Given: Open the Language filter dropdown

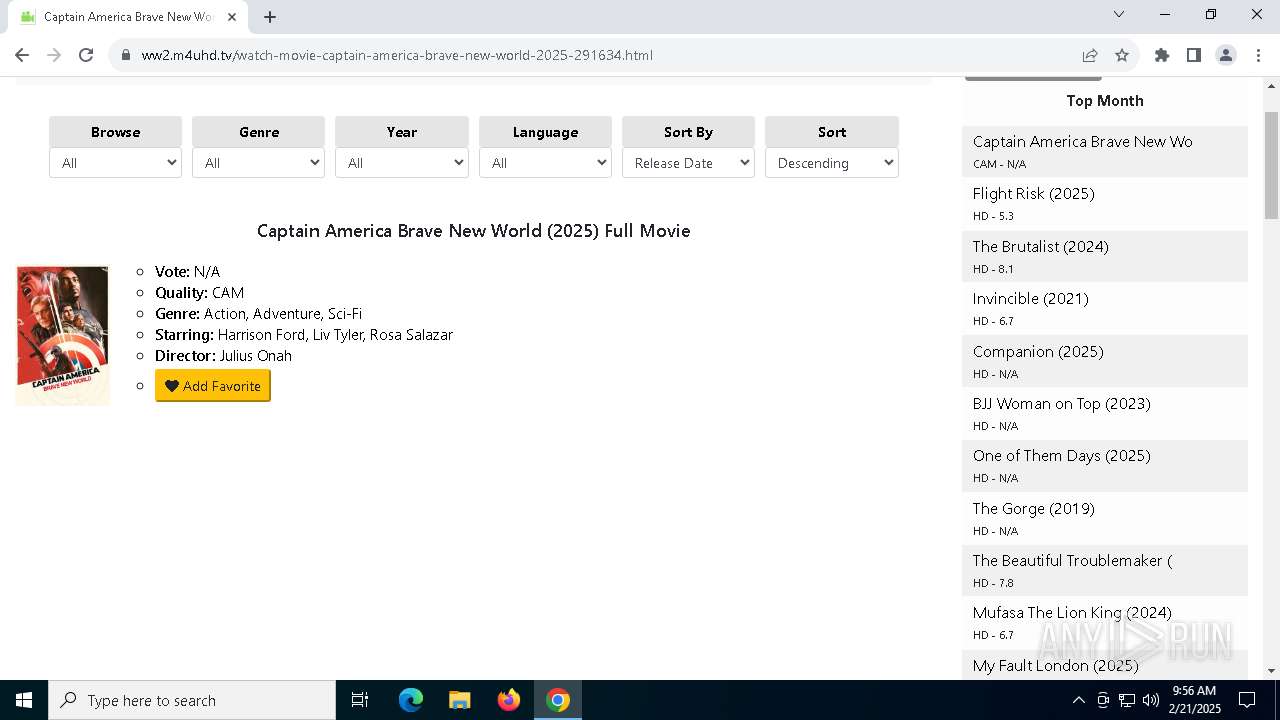Looking at the screenshot, I should (545, 163).
